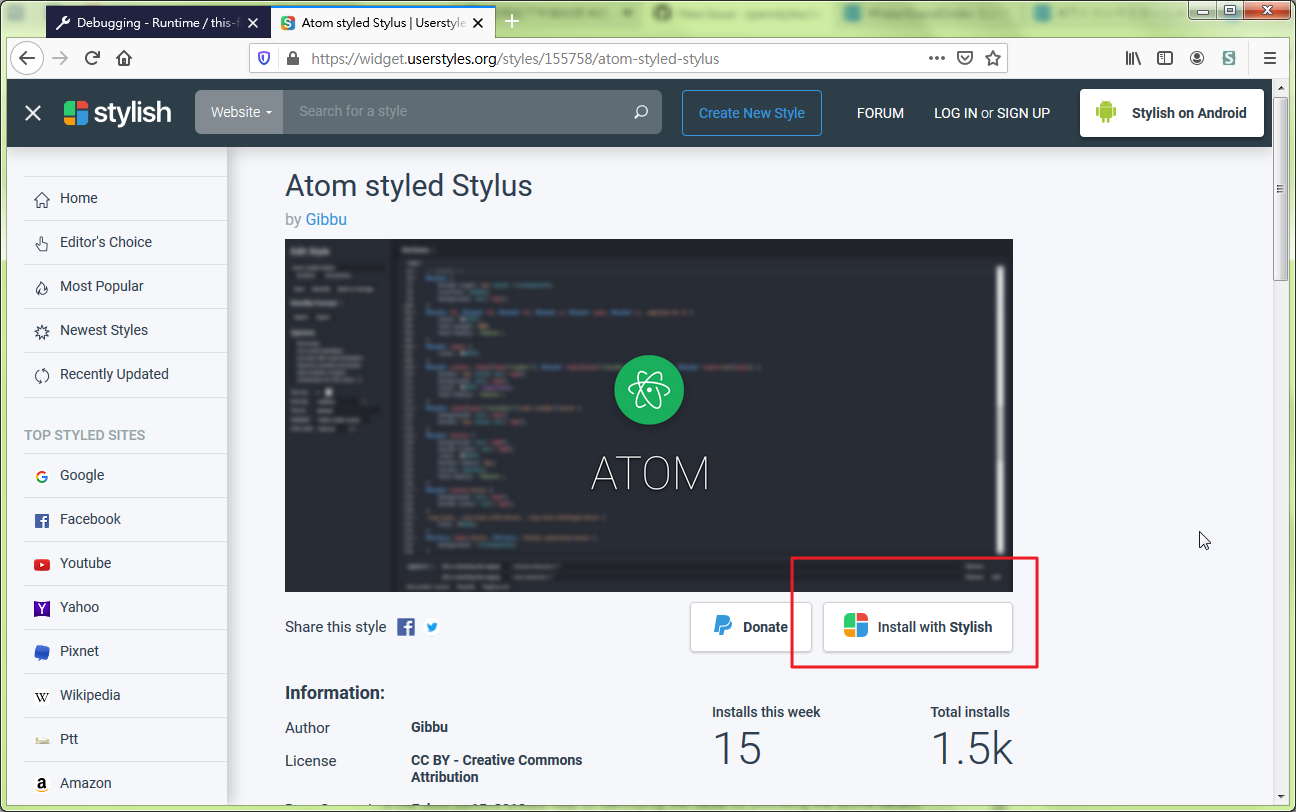Open the Stylish browser extension icon

[x=1228, y=58]
